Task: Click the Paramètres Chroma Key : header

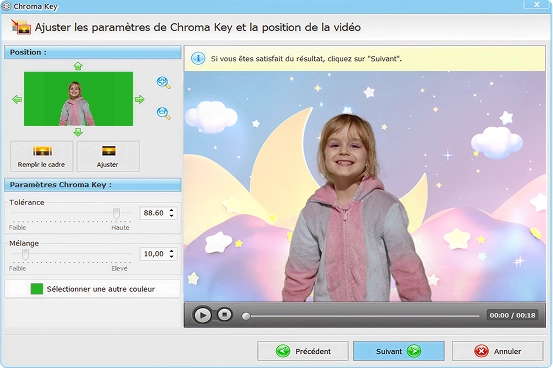Action: click(93, 185)
